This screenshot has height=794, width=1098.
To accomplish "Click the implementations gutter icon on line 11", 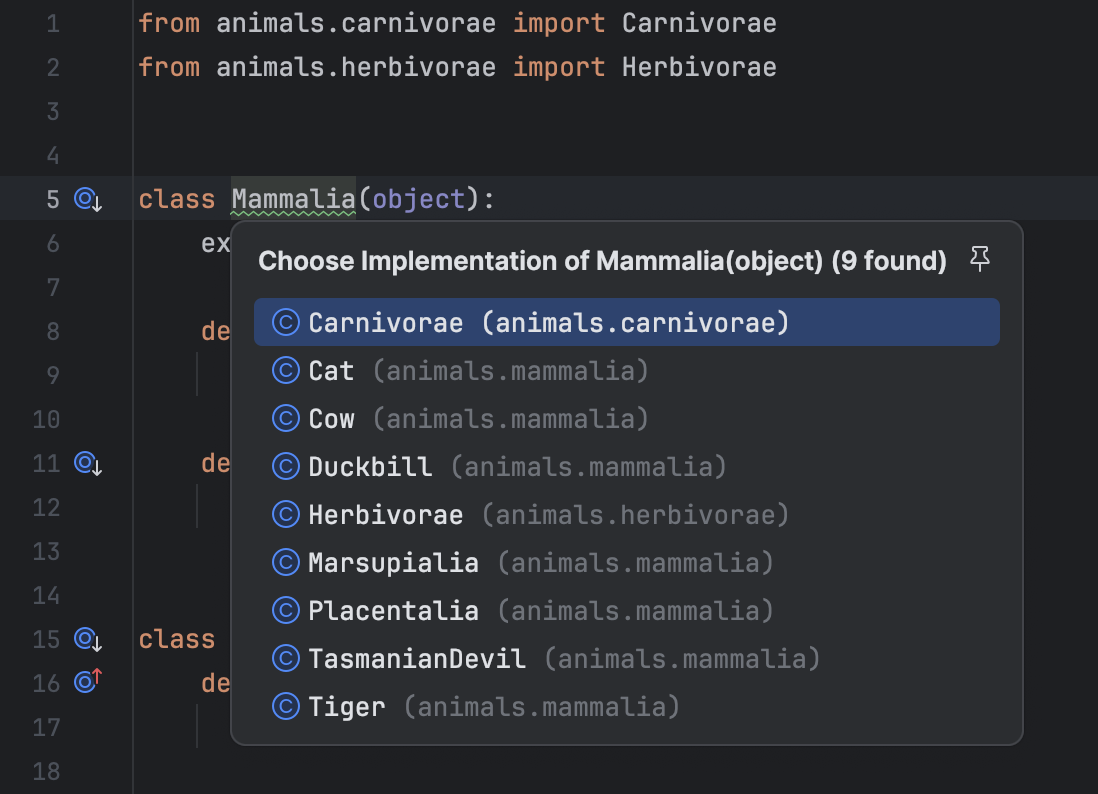I will point(84,463).
